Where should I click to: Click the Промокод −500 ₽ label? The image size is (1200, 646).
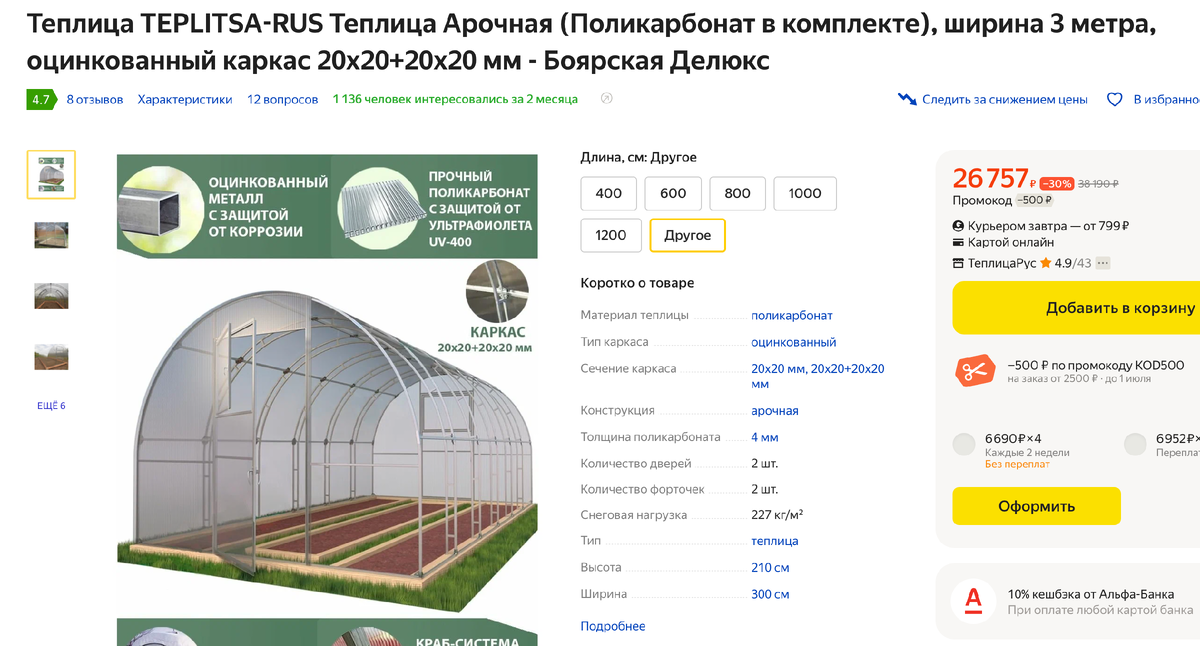click(x=1002, y=200)
